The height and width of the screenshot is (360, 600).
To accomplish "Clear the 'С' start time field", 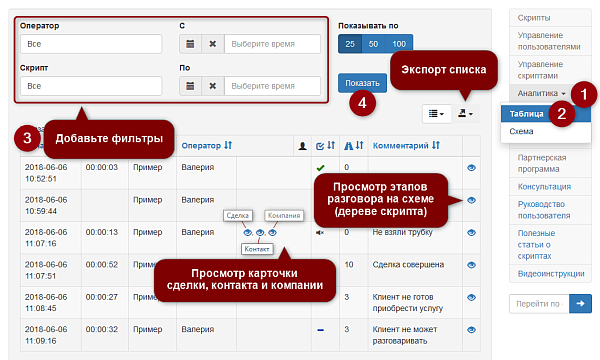I will [213, 44].
